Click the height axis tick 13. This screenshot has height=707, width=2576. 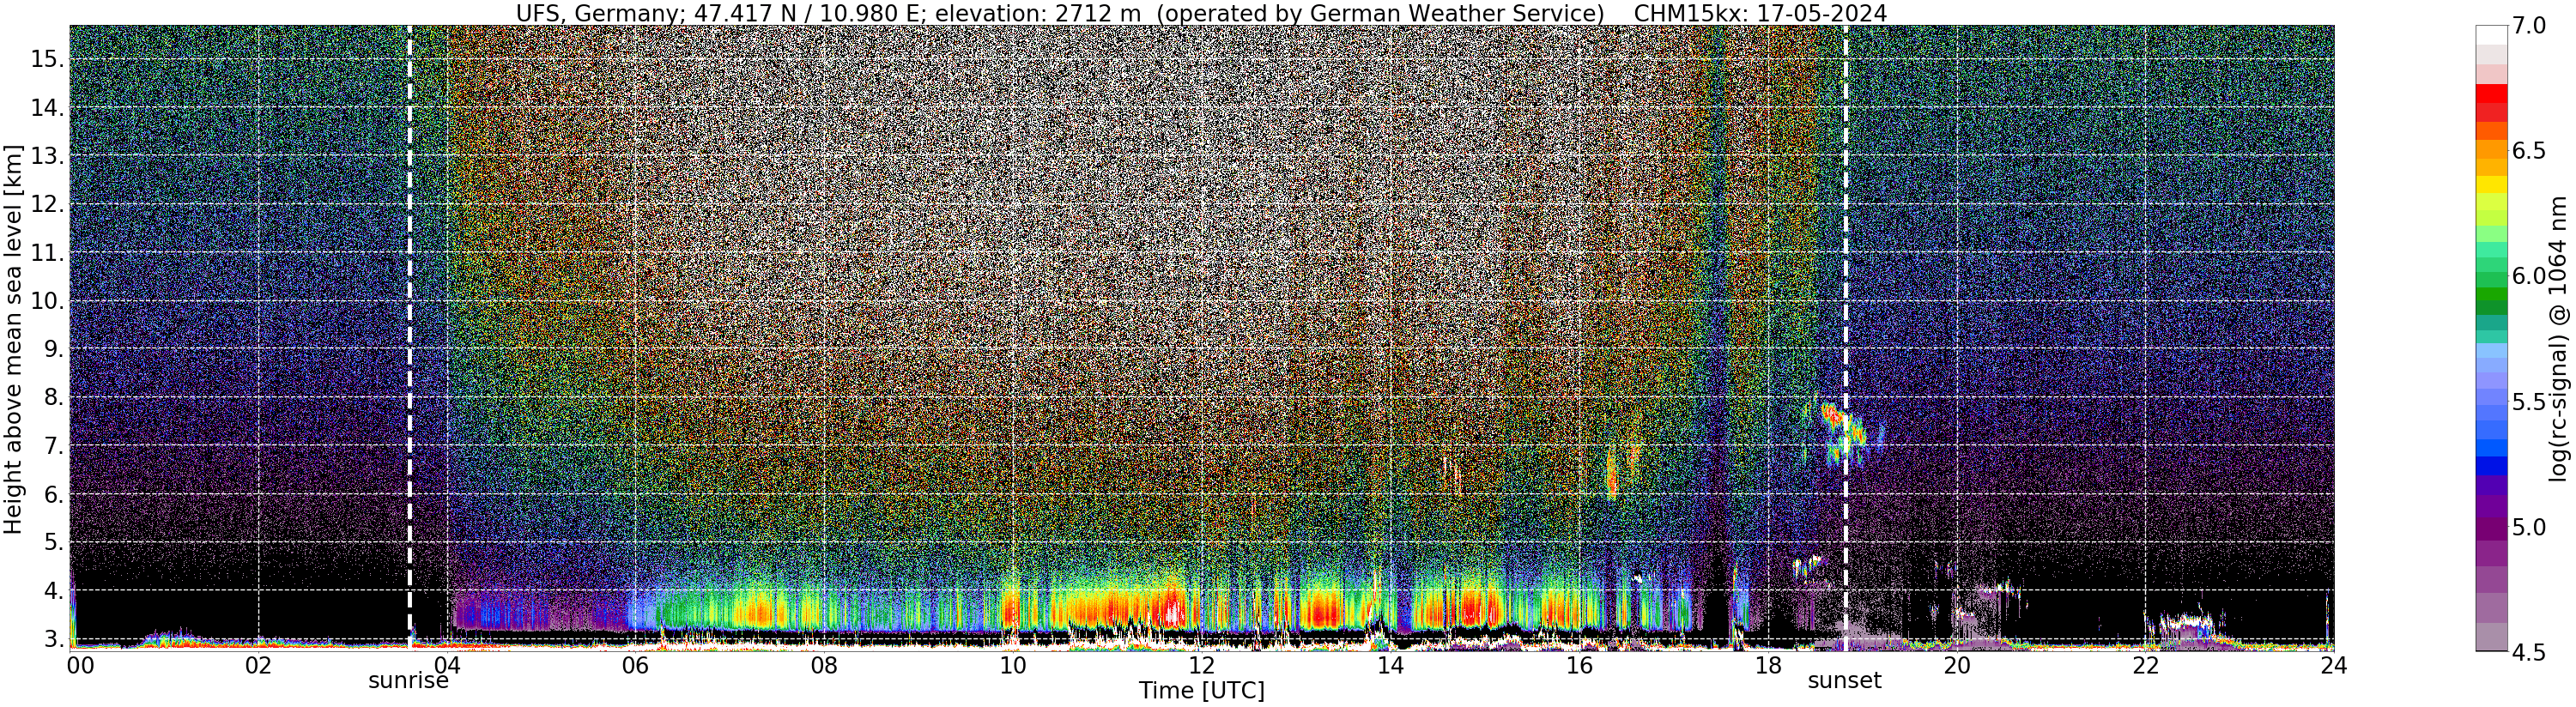pyautogui.click(x=47, y=155)
